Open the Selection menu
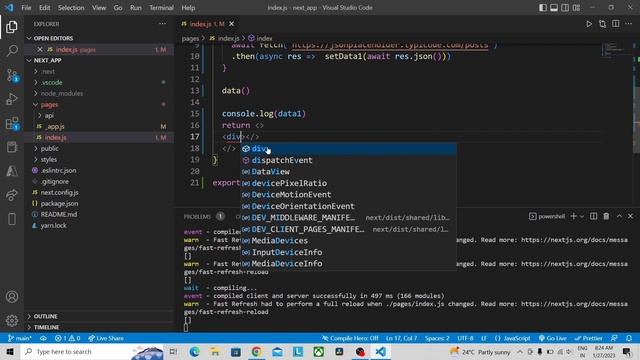Image resolution: width=640 pixels, height=360 pixels. [x=71, y=8]
